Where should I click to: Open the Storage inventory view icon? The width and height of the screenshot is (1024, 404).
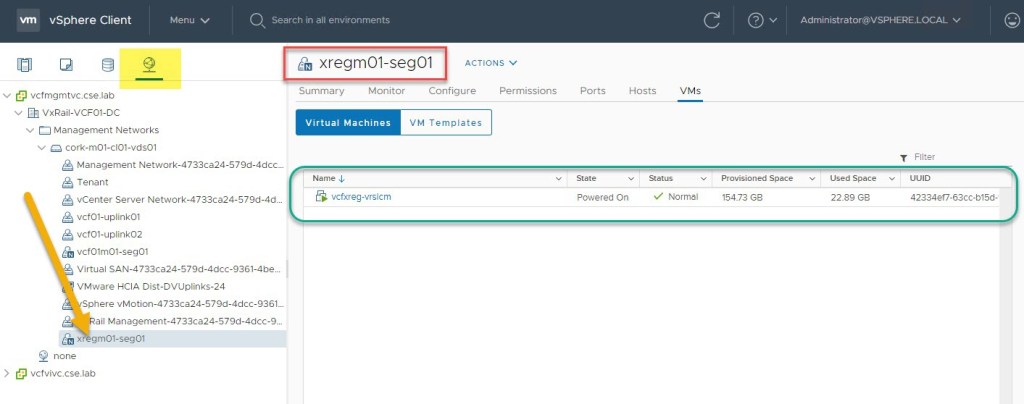[107, 66]
